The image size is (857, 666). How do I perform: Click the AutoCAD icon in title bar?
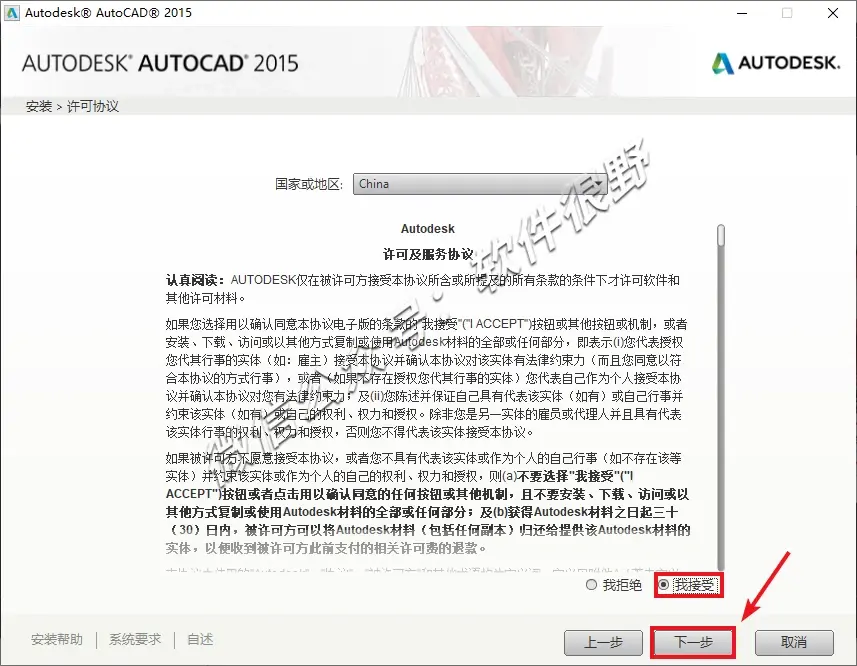[11, 13]
